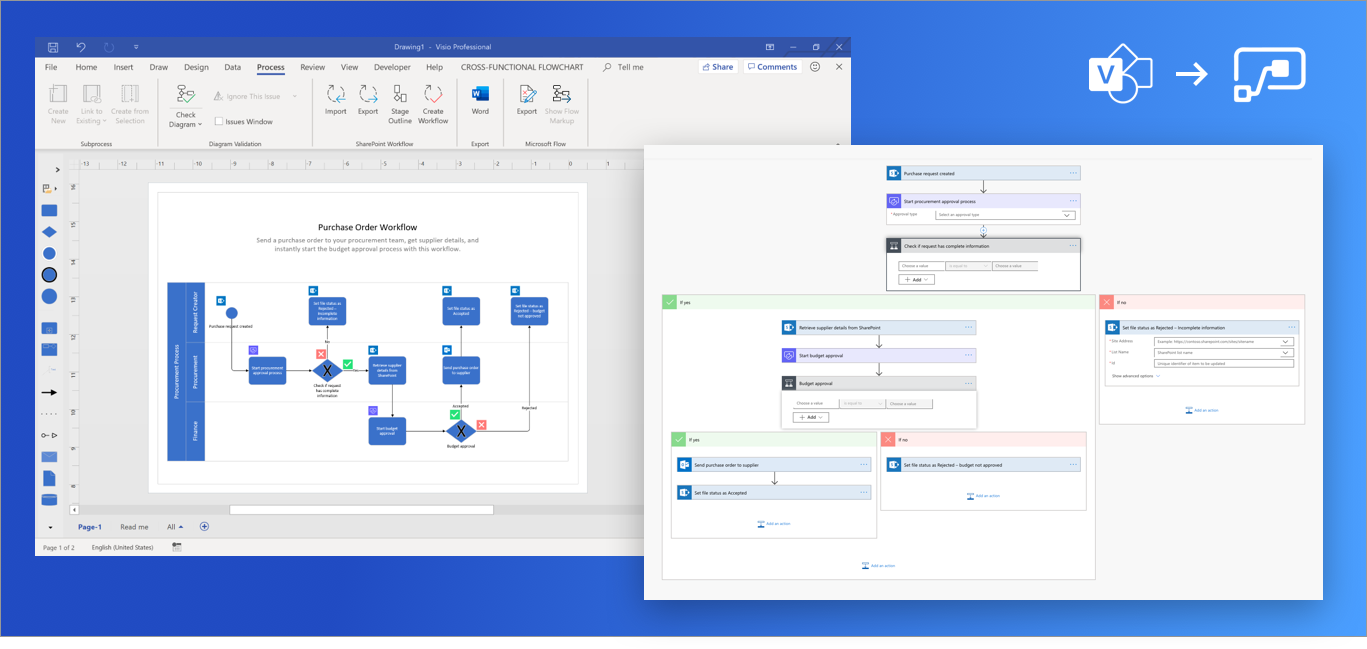Open the All pages dropdown near page tabs
Screen dimensions: 1367x649
(x=177, y=527)
